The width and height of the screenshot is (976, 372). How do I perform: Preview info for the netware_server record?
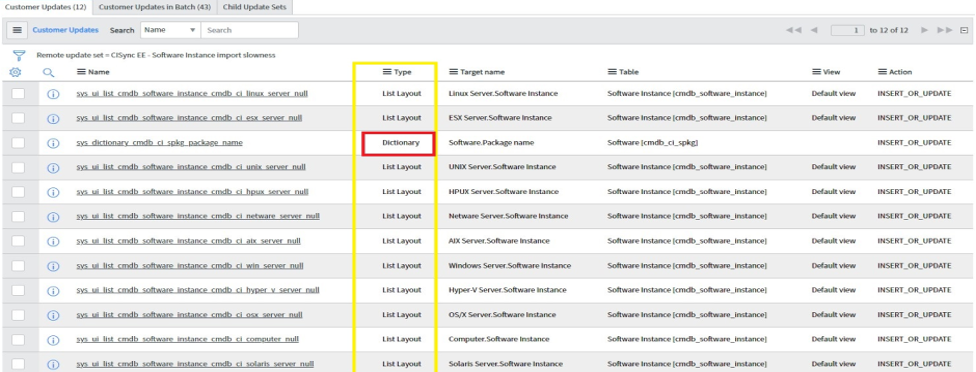point(53,216)
